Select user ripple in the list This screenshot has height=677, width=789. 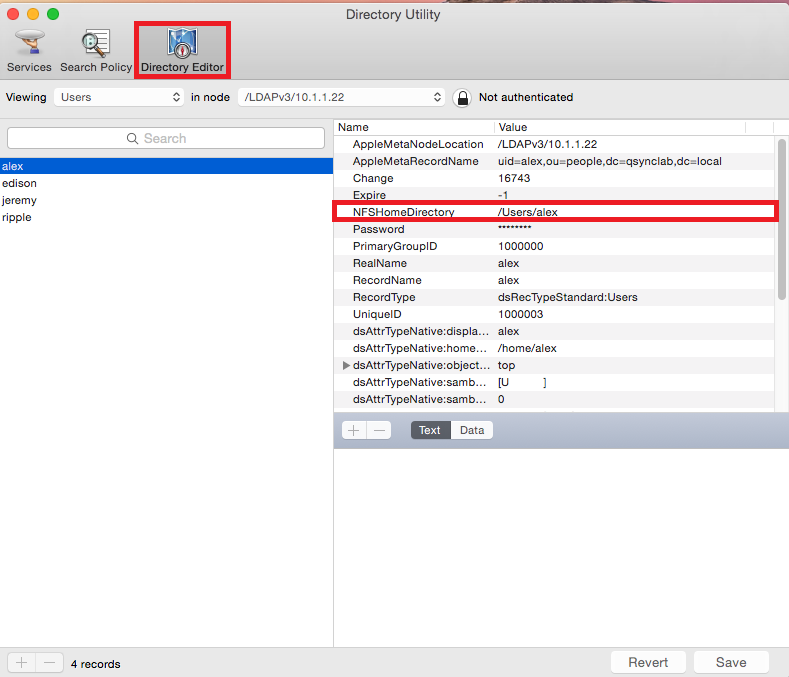(166, 217)
